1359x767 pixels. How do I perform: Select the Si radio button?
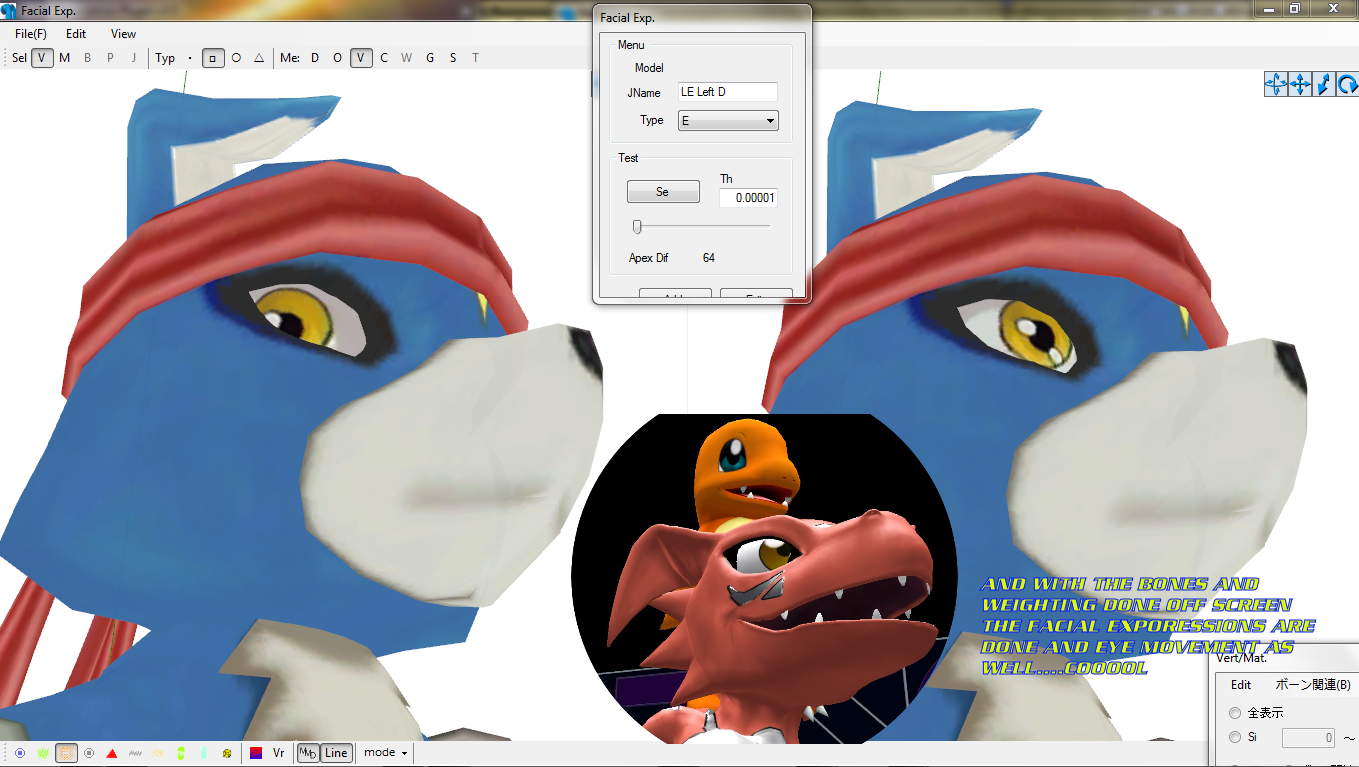[1235, 738]
